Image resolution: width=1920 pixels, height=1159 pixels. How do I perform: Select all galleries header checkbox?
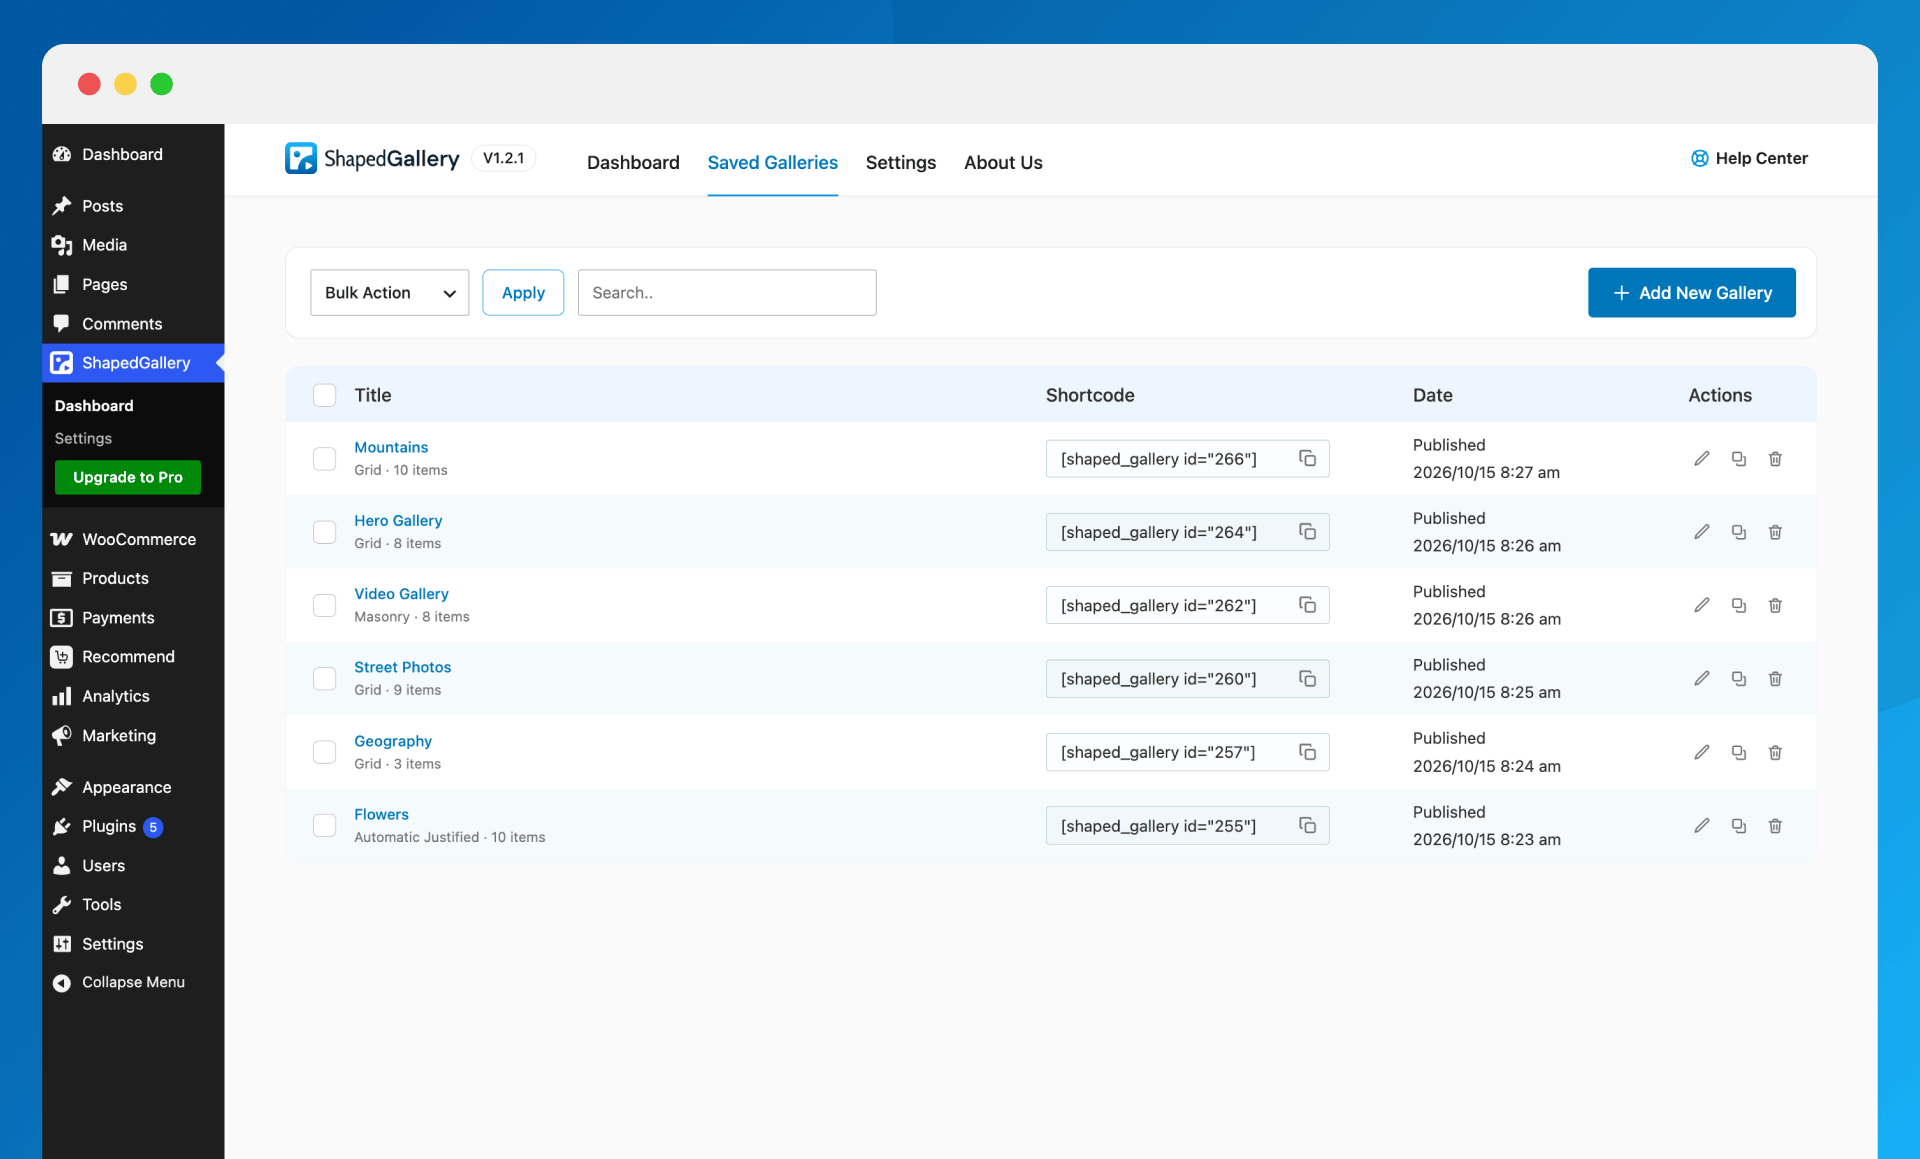324,395
